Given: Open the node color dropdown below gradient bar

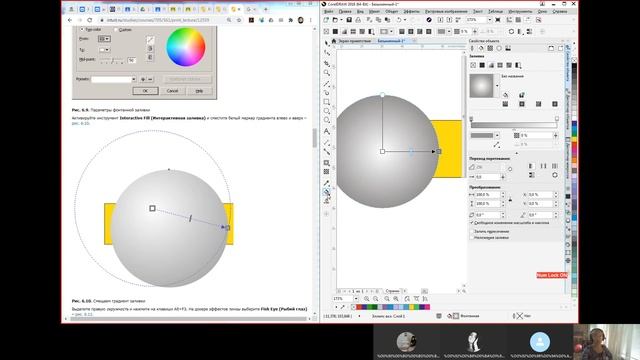Looking at the screenshot, I should 497,136.
